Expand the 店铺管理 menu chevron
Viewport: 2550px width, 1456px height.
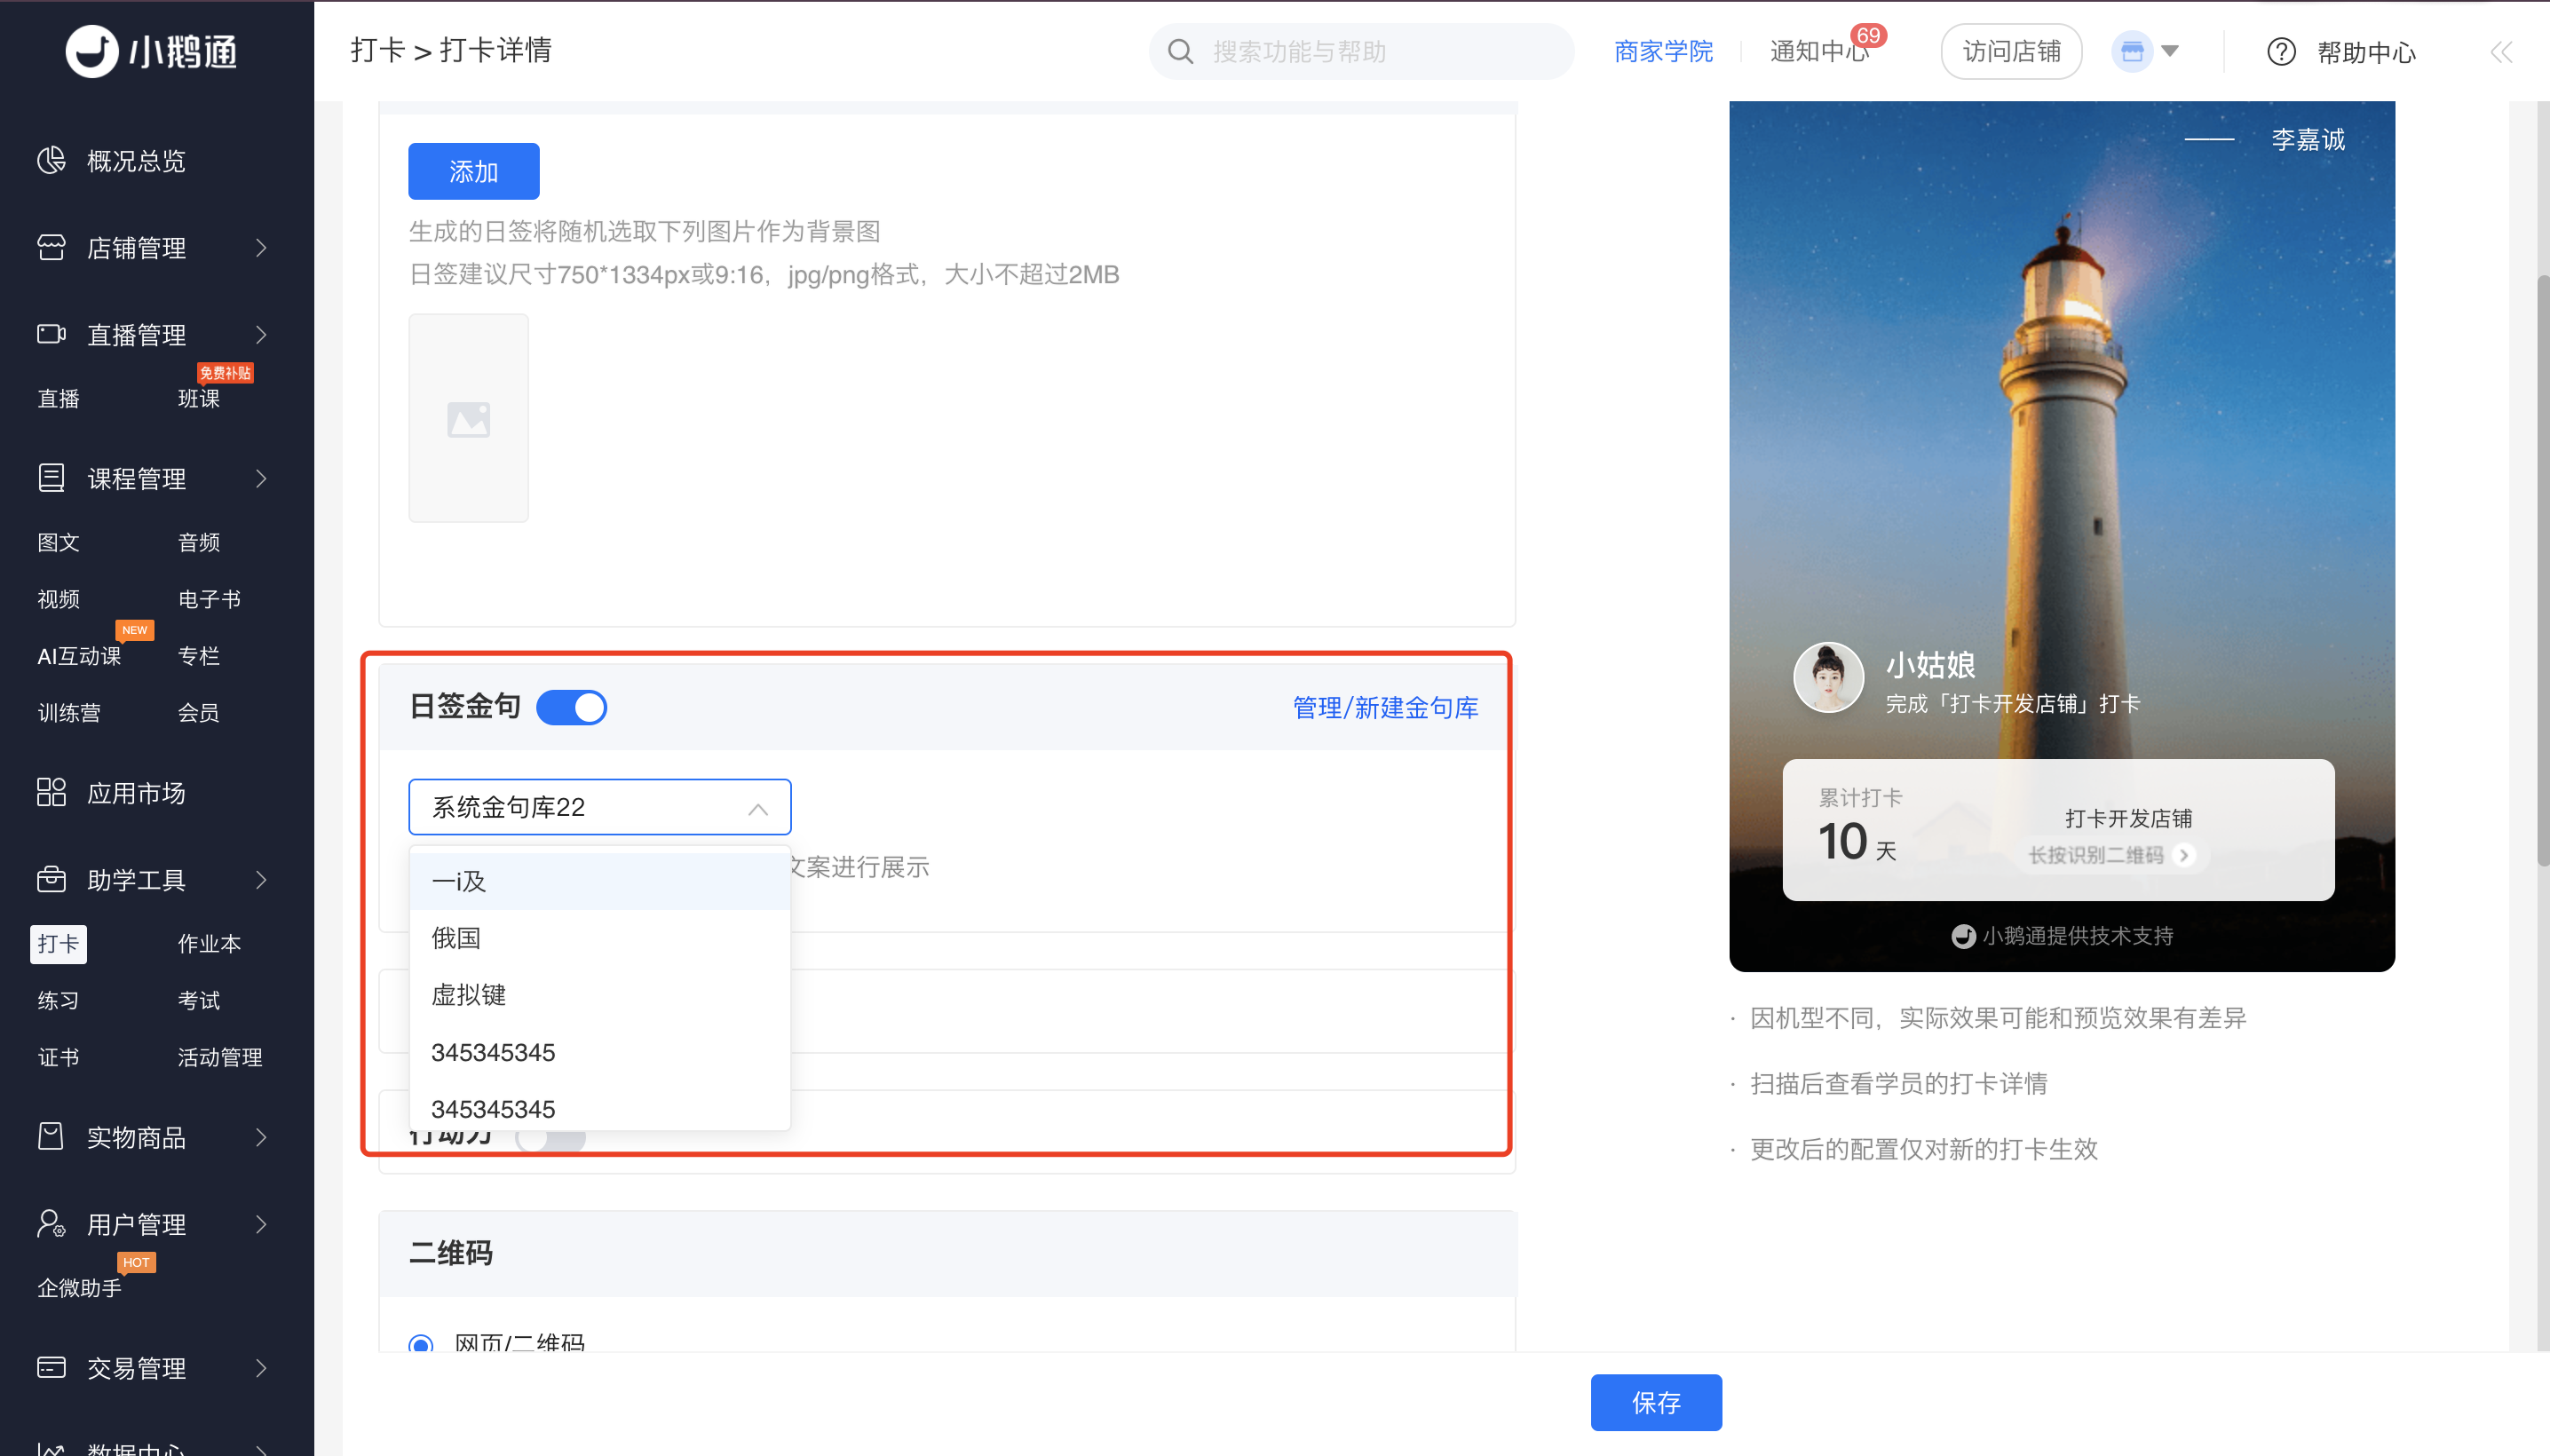pos(261,247)
